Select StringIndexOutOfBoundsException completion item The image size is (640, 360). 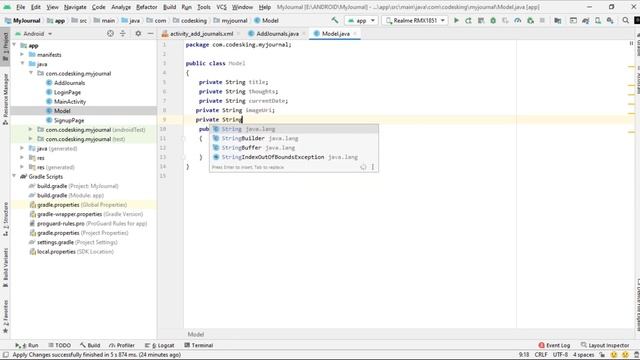(294, 157)
